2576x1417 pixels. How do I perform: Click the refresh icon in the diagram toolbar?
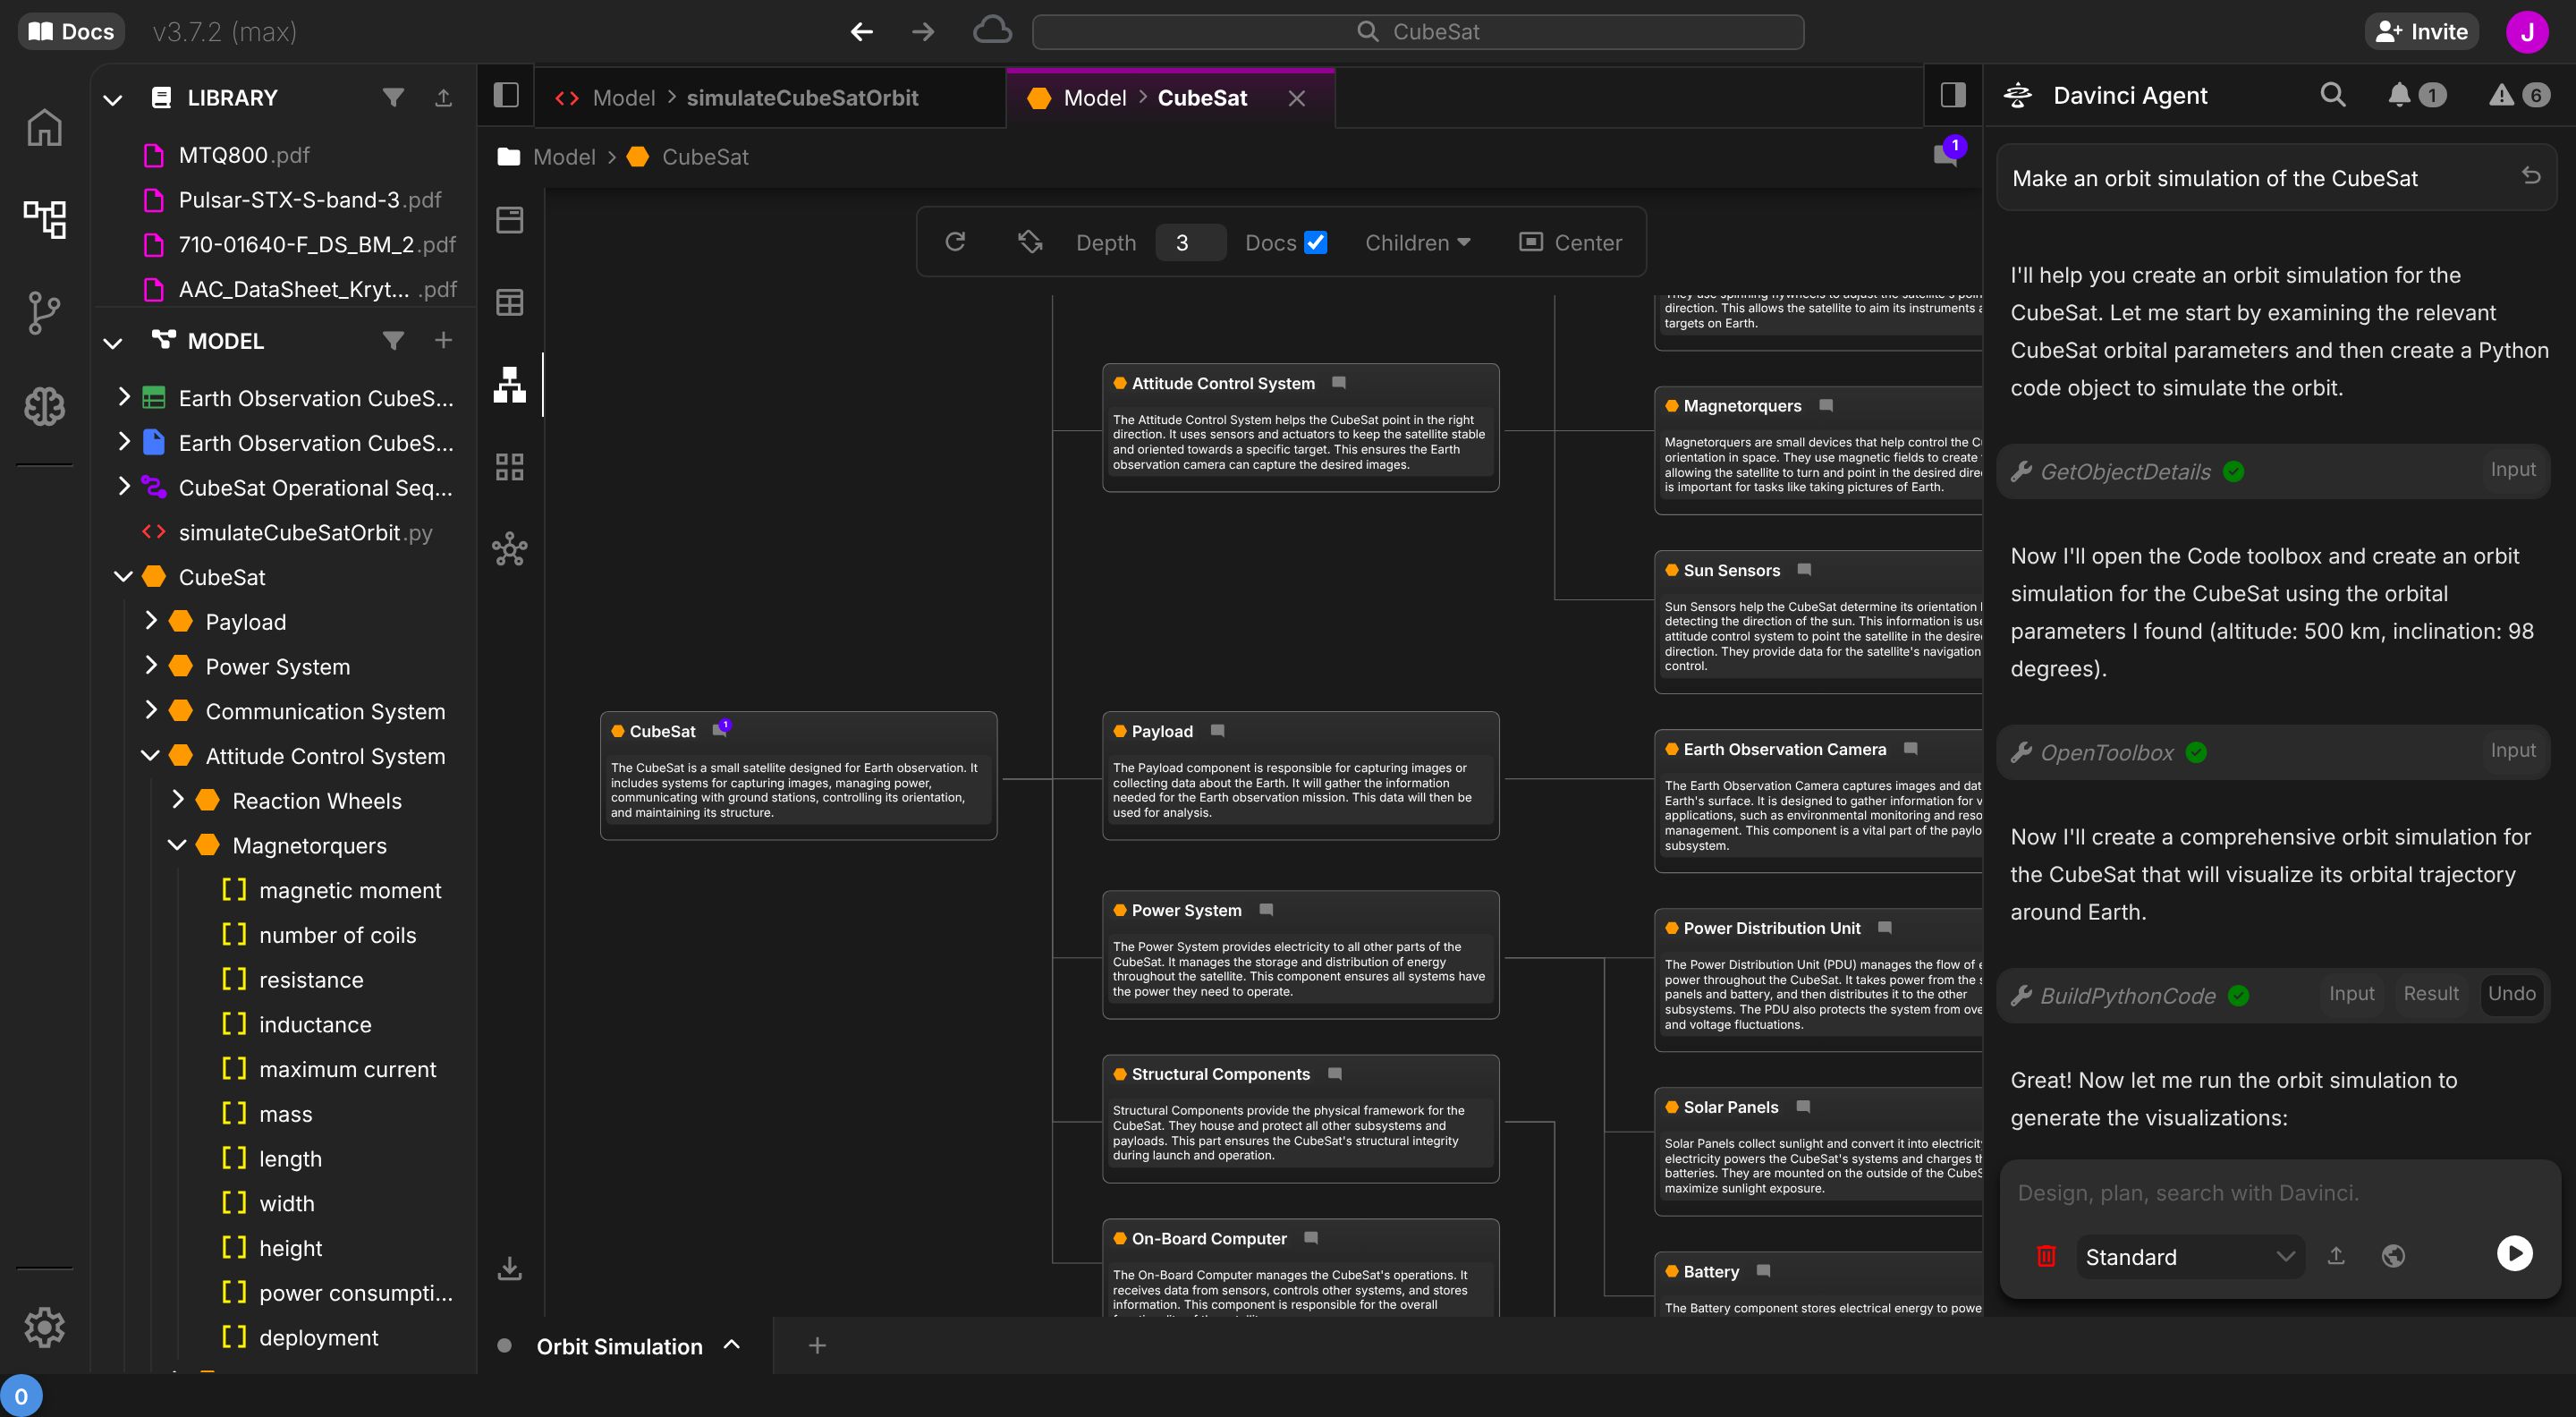tap(955, 242)
